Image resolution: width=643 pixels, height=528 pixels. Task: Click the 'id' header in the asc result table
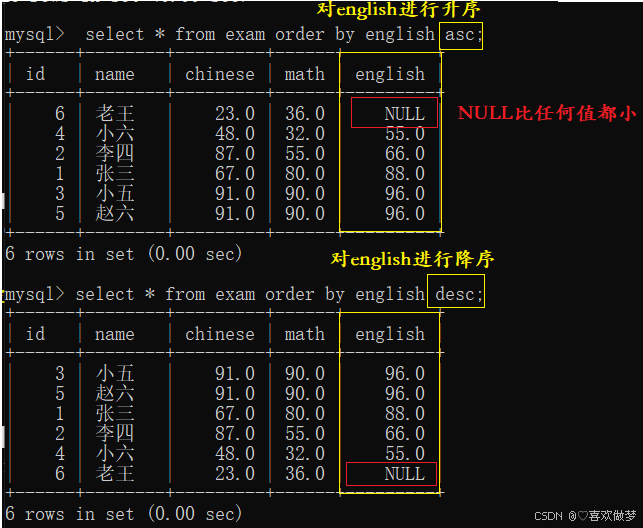click(35, 74)
